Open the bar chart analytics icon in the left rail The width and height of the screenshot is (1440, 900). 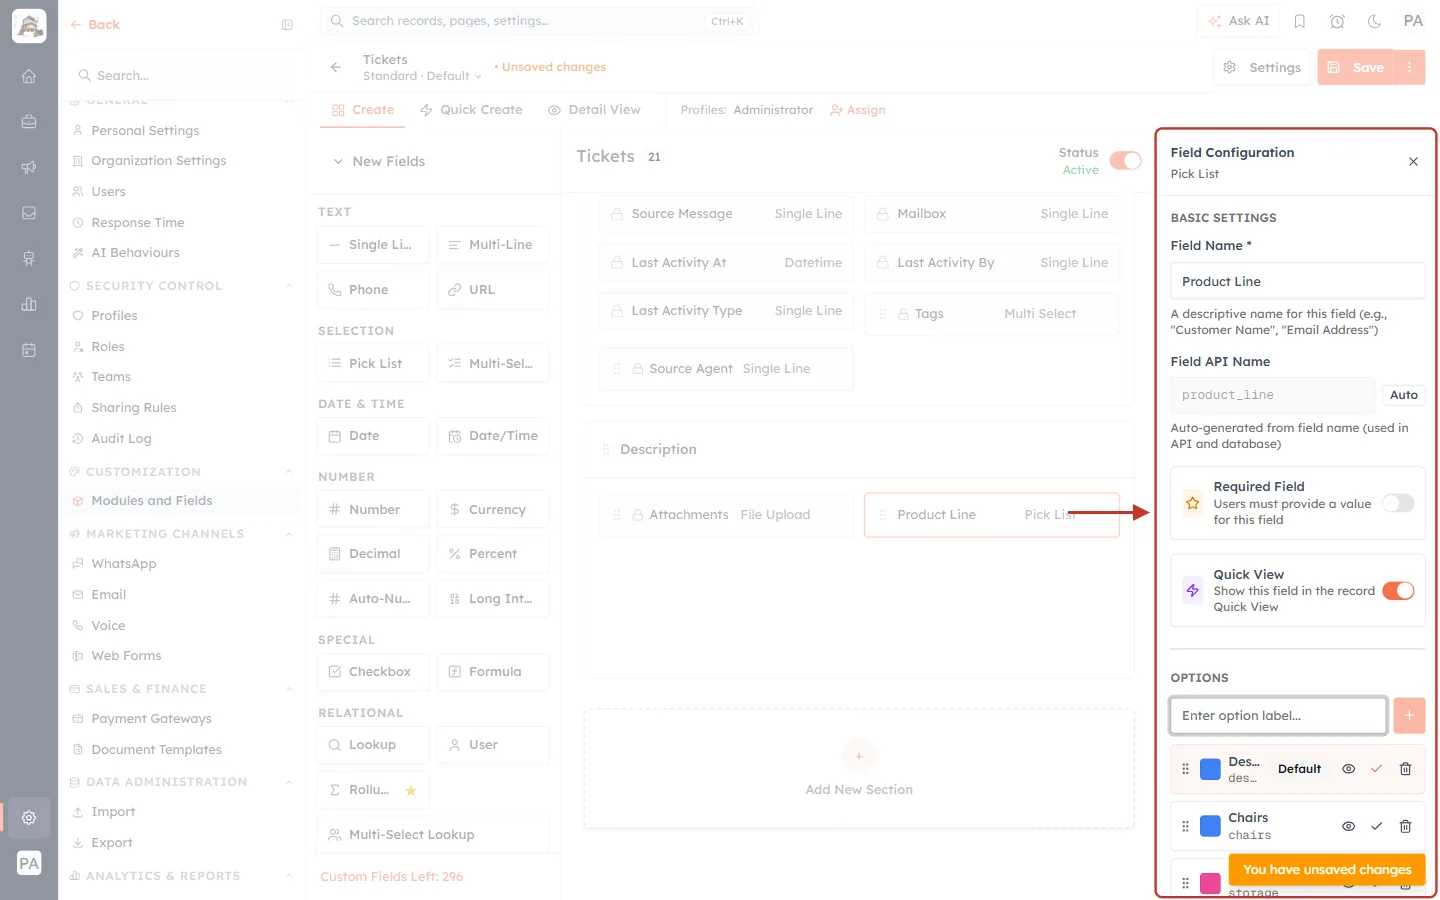tap(29, 305)
